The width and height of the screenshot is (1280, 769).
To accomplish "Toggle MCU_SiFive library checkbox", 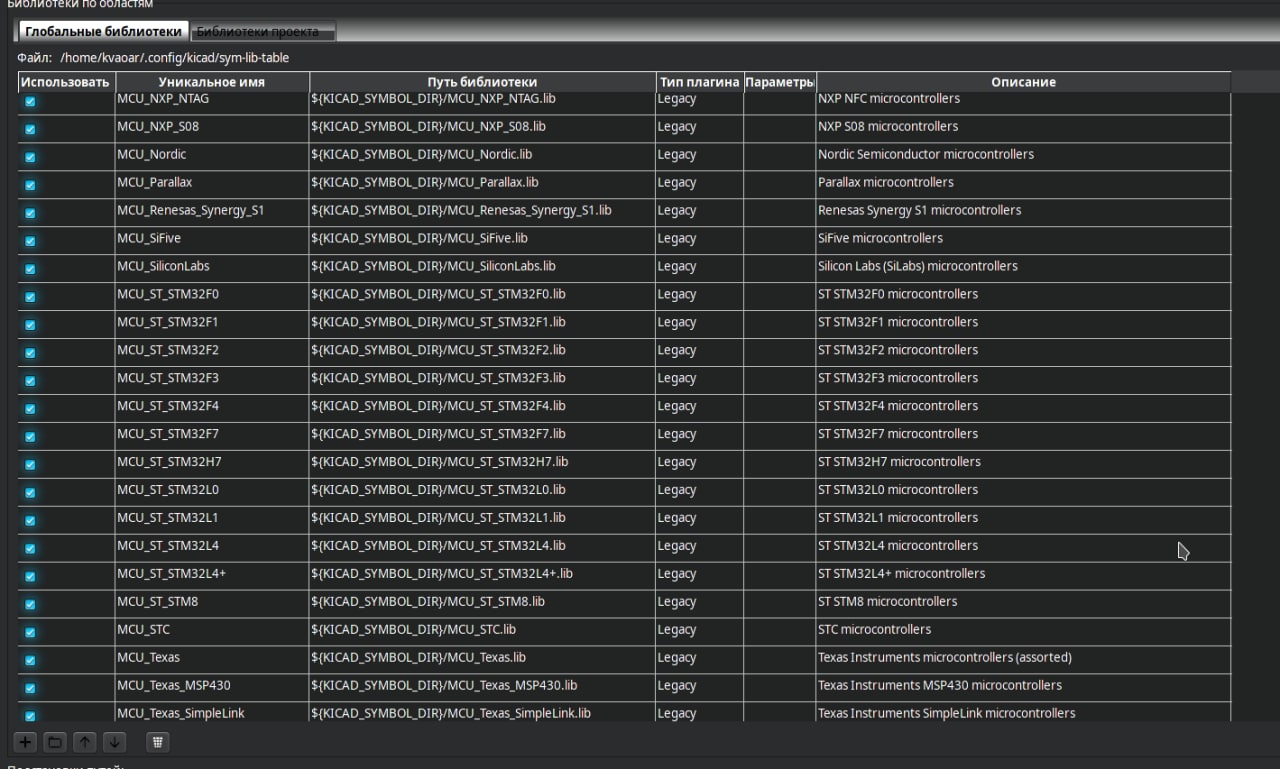I will (x=30, y=241).
